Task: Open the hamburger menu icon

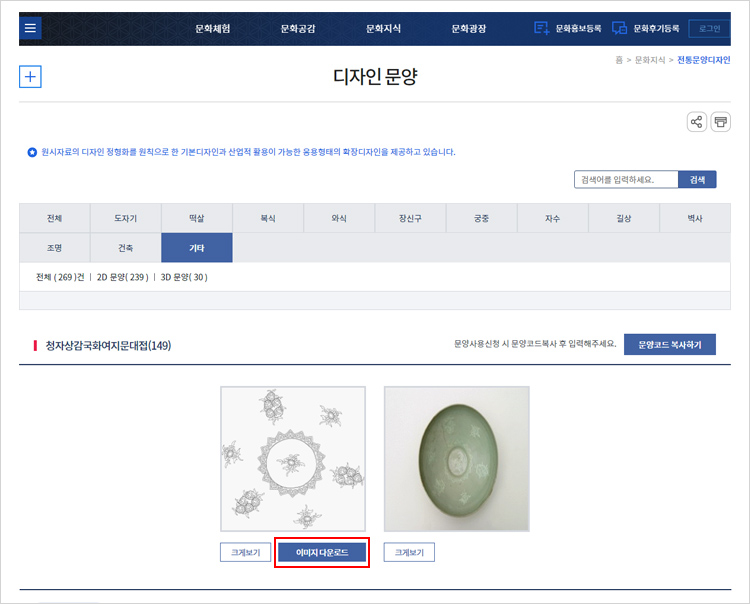Action: [x=31, y=28]
